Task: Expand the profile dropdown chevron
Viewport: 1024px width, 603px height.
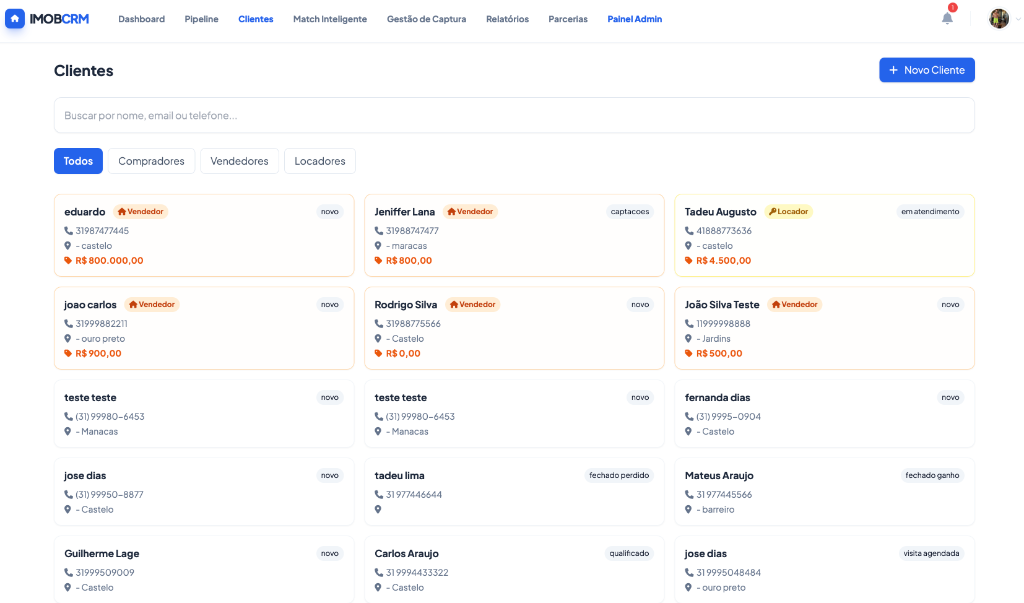Action: point(1016,18)
